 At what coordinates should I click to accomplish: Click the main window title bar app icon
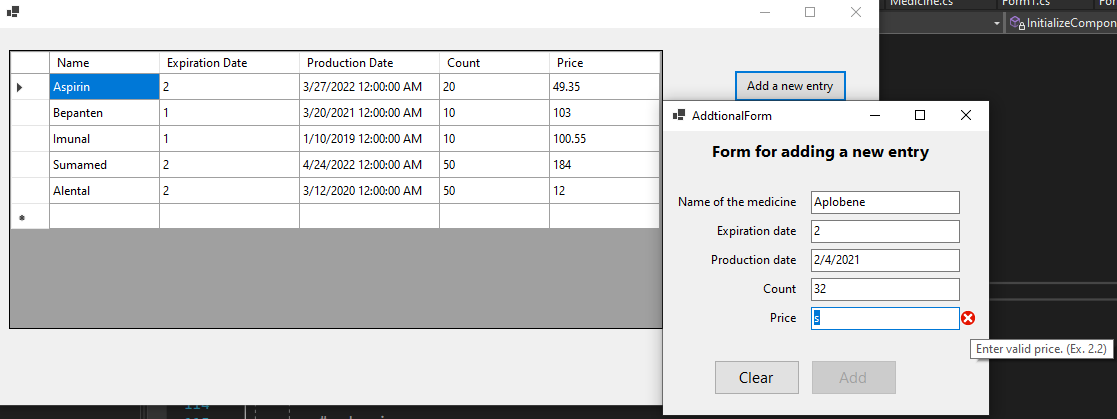12,12
